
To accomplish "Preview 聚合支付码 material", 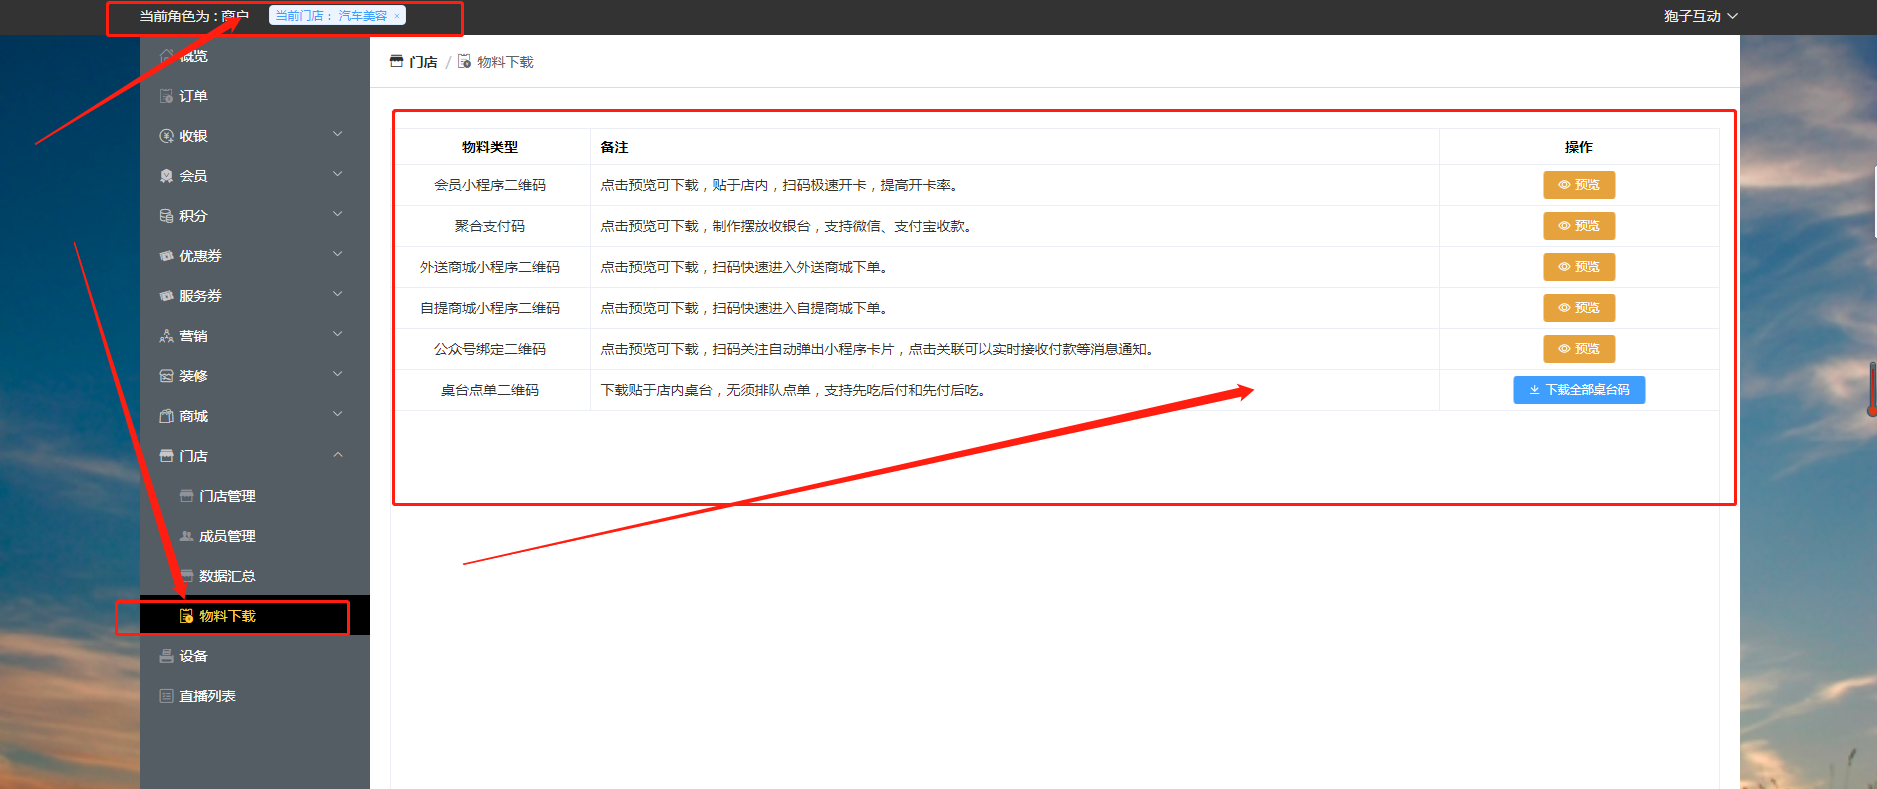I will pos(1579,226).
